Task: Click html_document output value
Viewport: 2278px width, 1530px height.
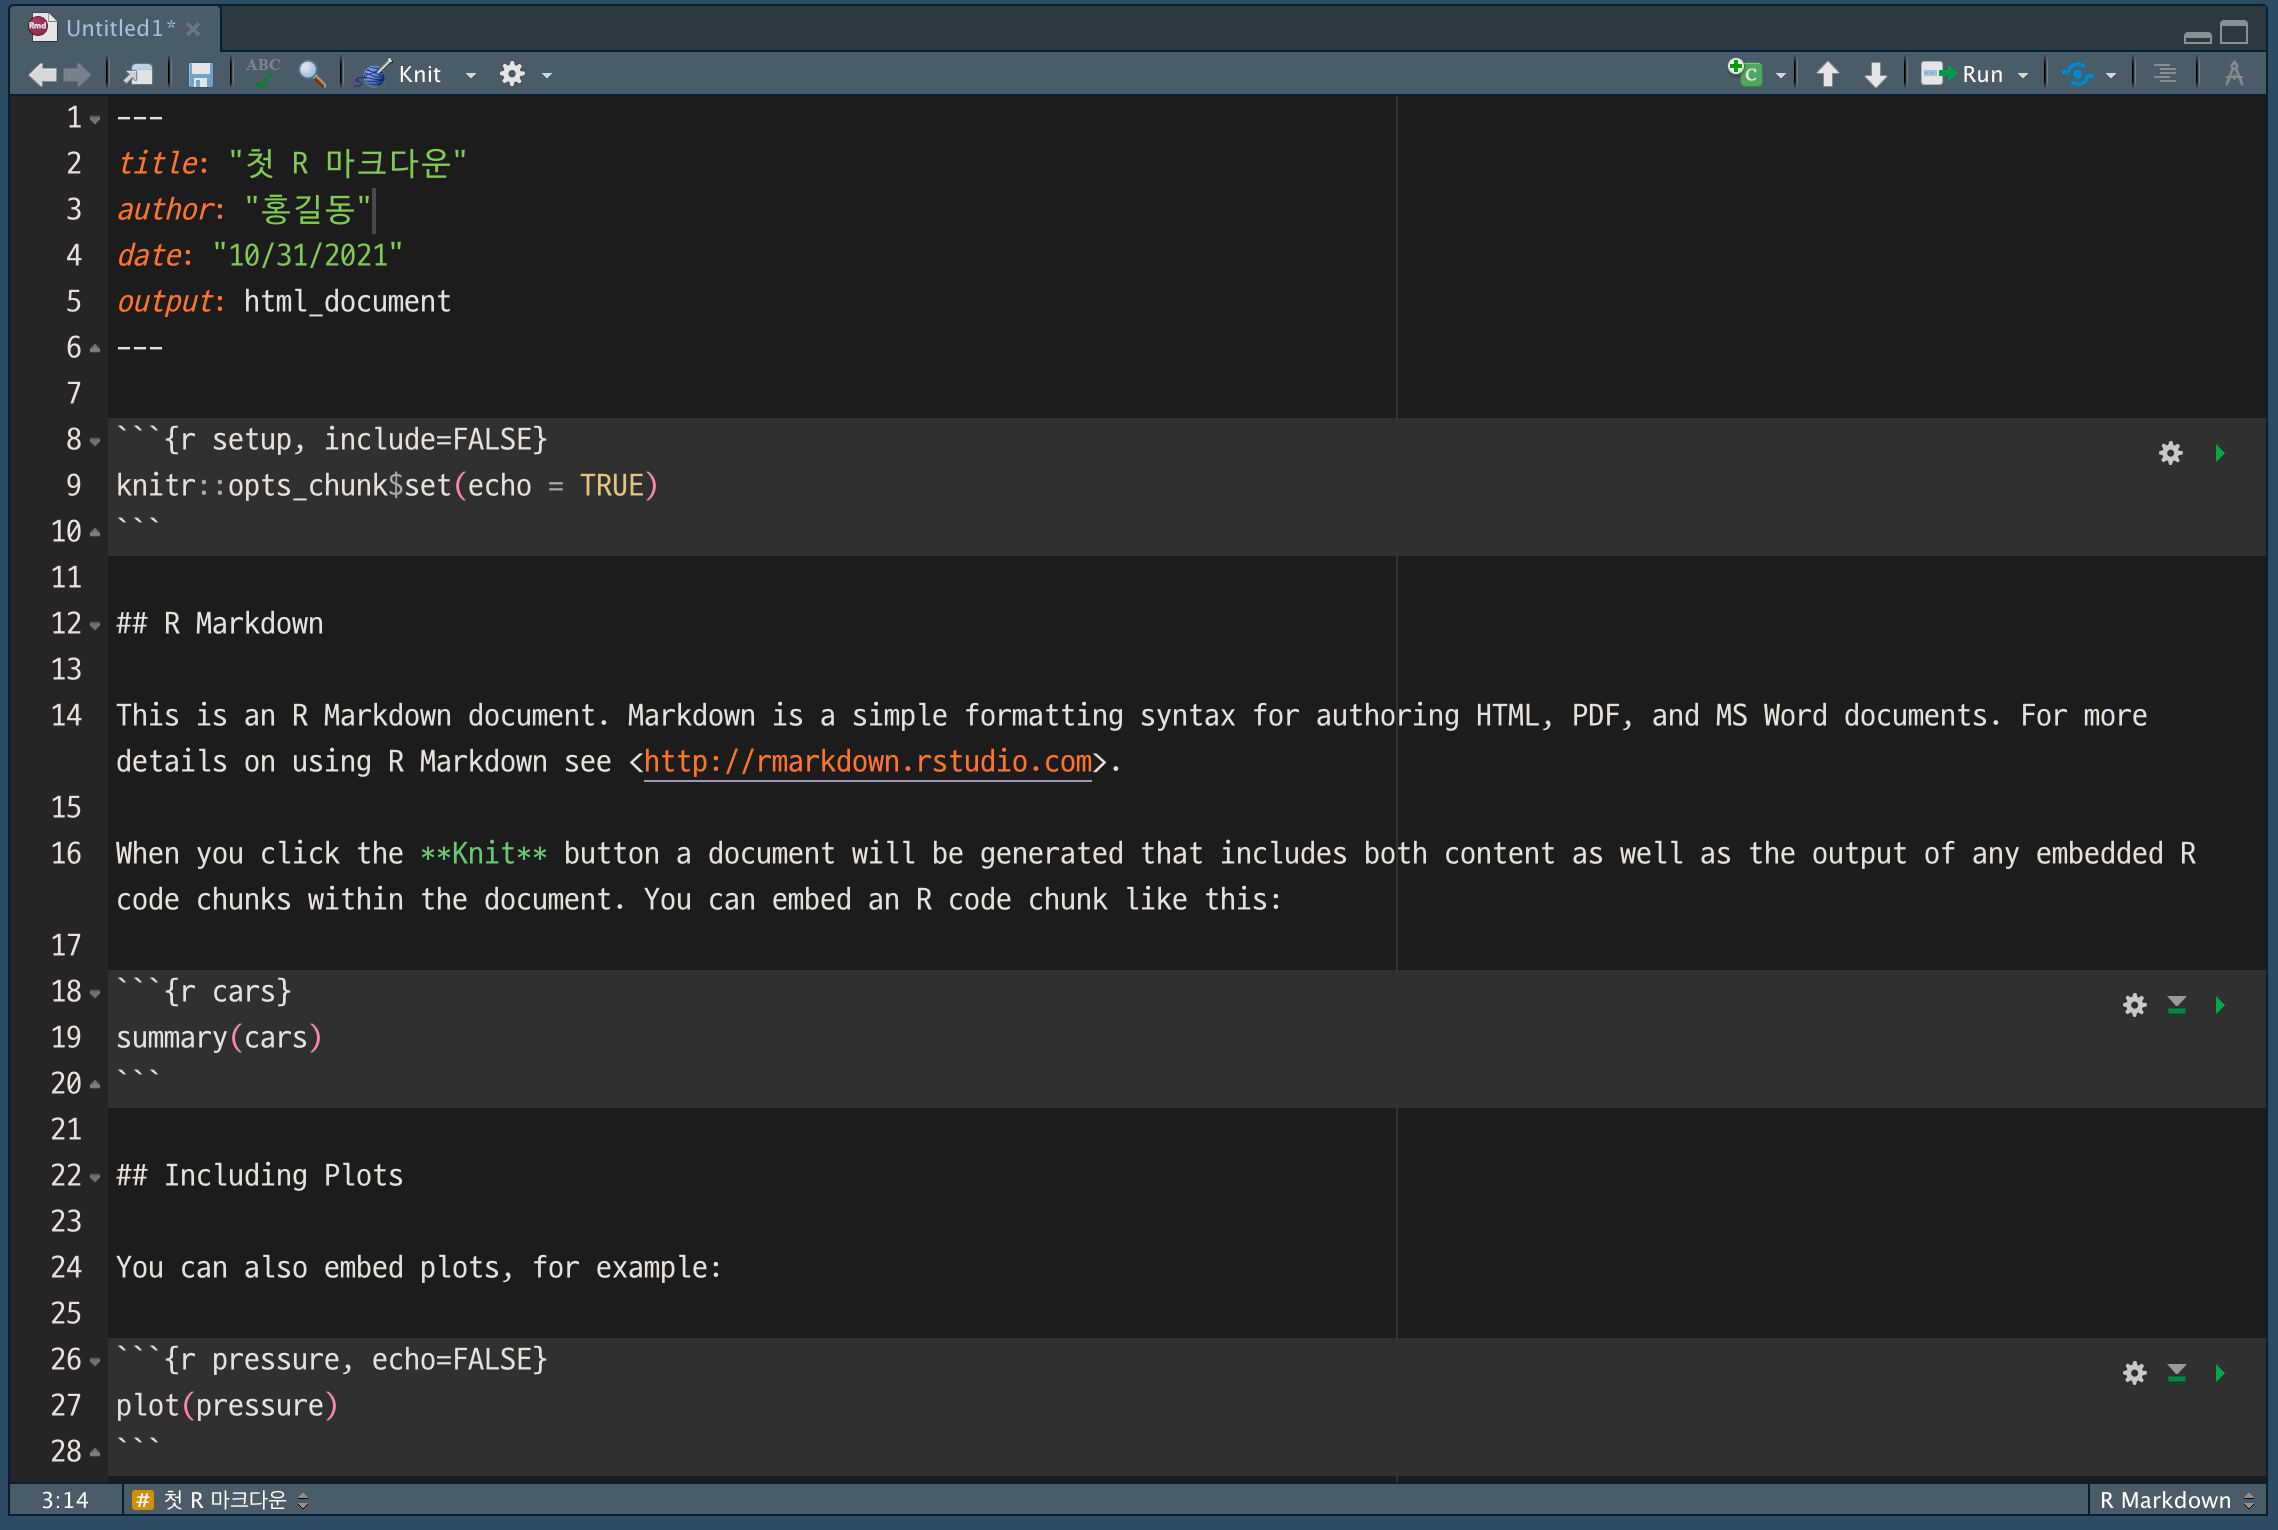Action: tap(347, 301)
